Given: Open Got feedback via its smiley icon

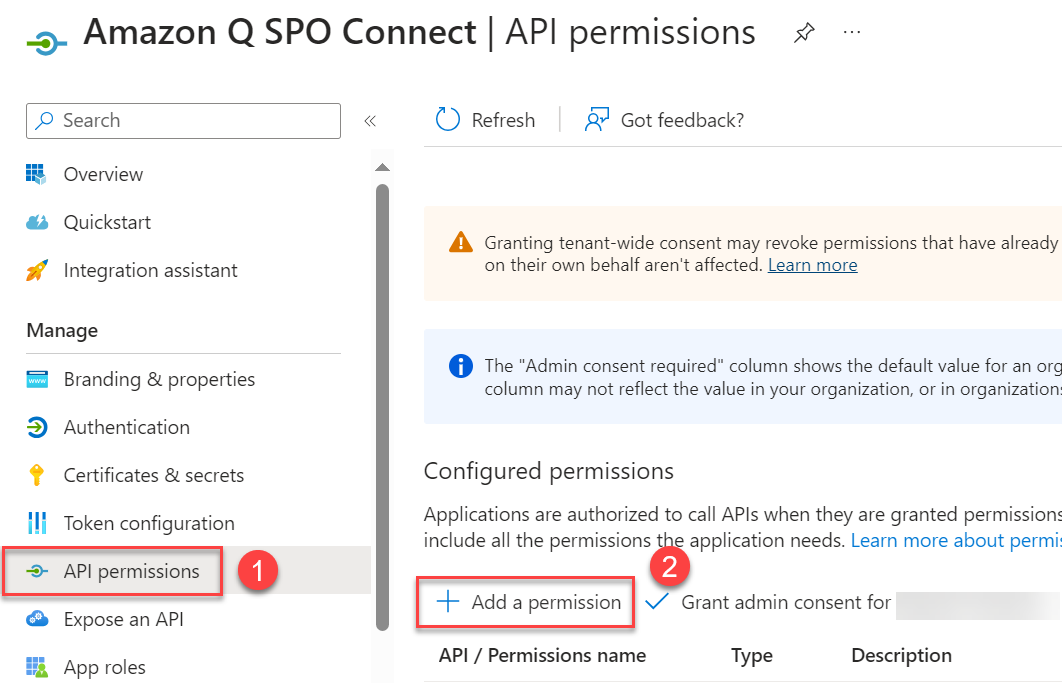Looking at the screenshot, I should pos(596,119).
